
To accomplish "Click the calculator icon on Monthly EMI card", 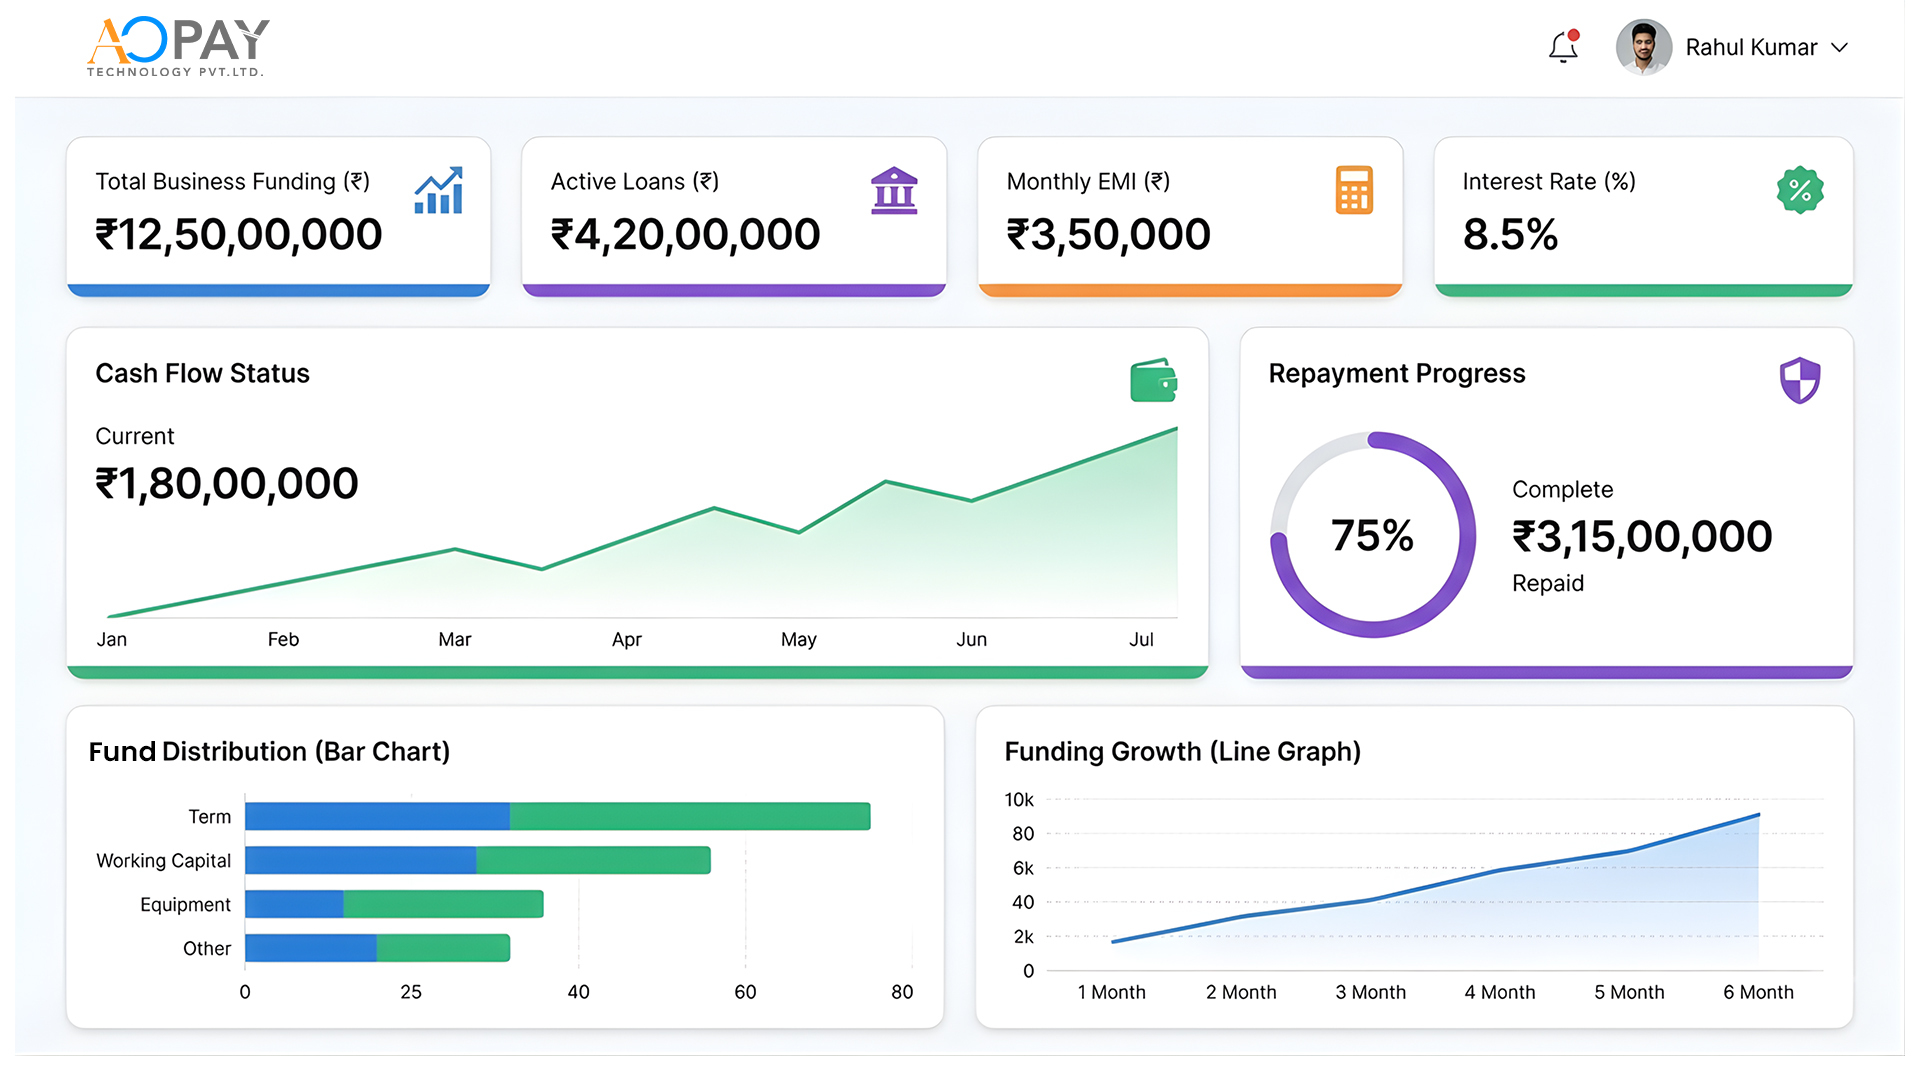I will click(1354, 190).
